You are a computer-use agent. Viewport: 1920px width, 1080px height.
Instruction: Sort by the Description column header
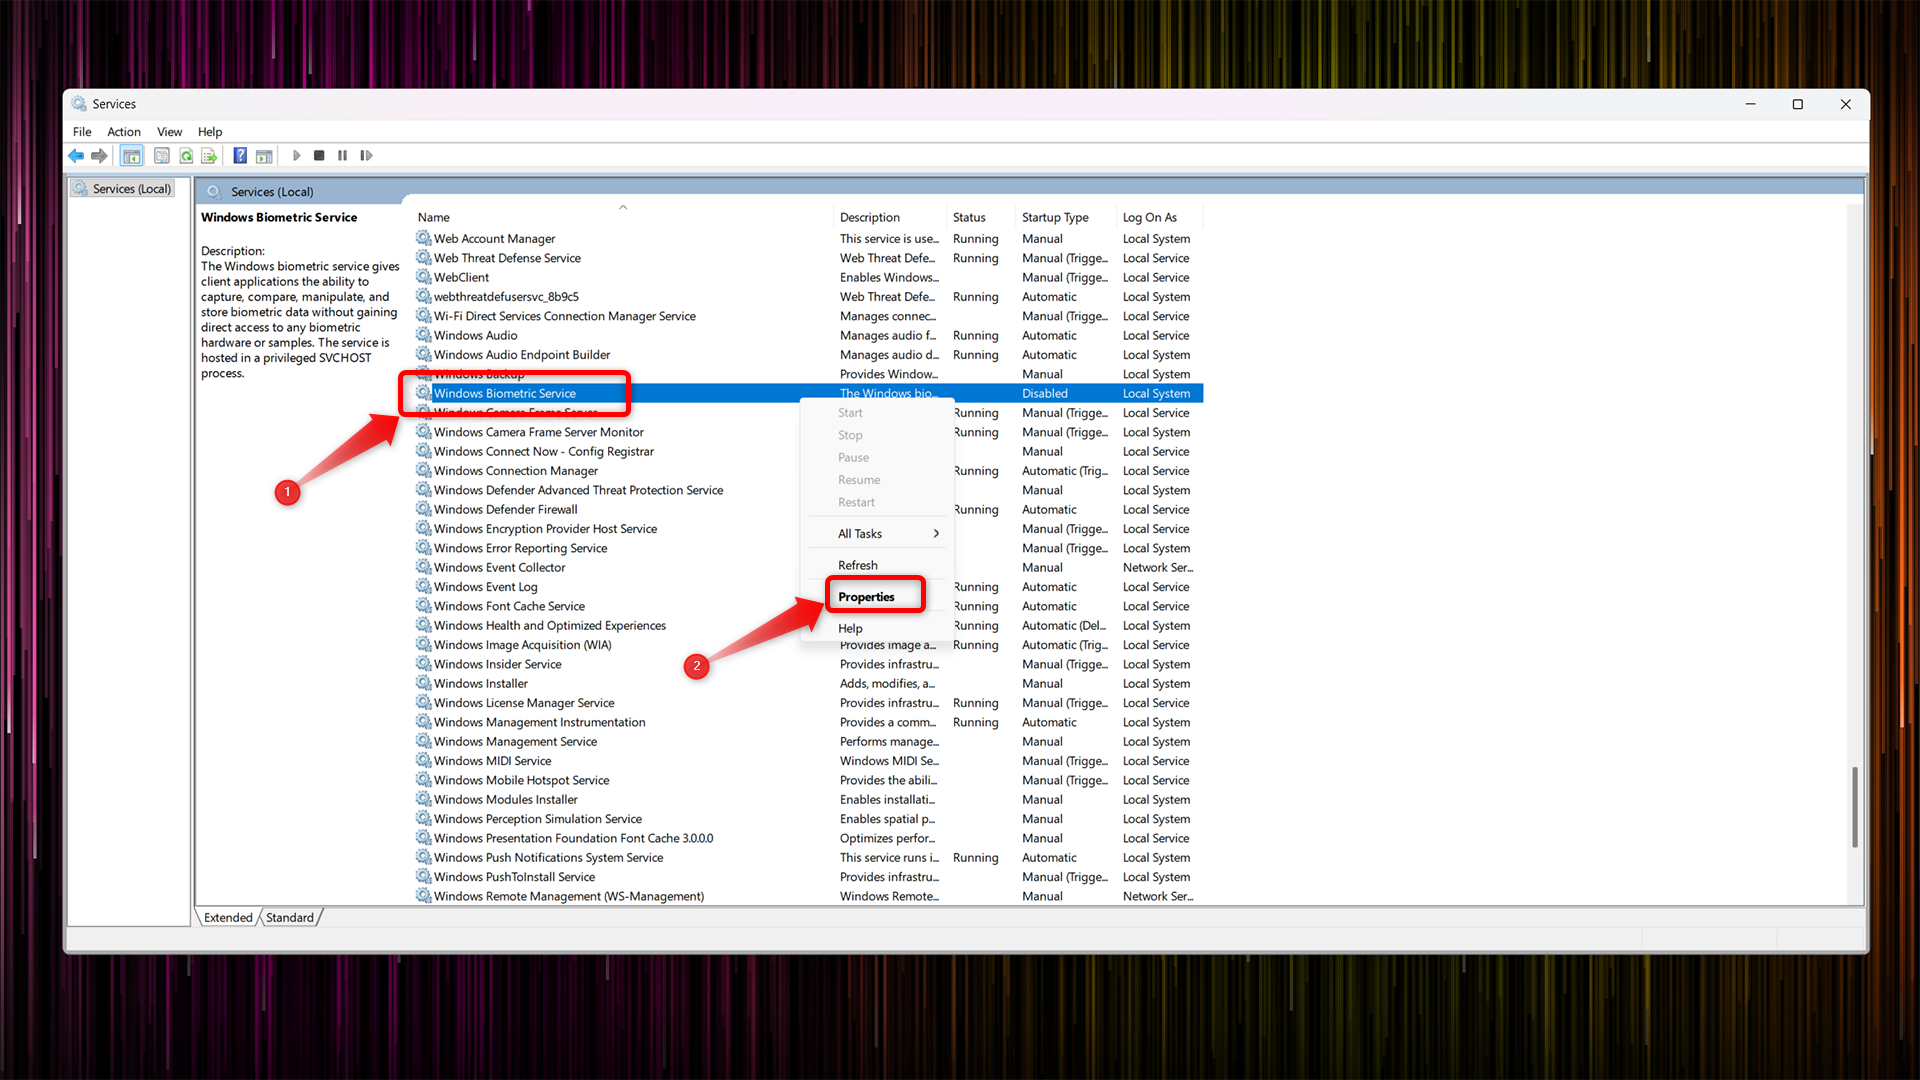pos(890,217)
